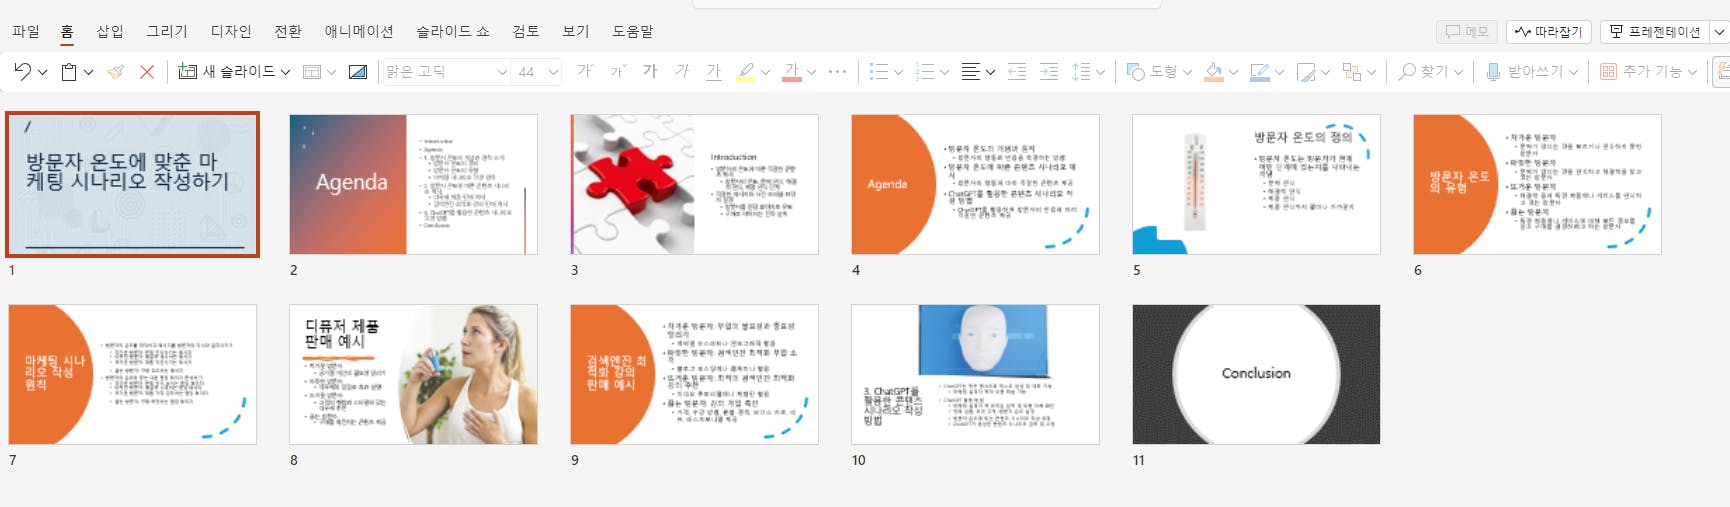
Task: Select slide 7 마케팅 시나리오 thumbnail
Action: (x=132, y=374)
